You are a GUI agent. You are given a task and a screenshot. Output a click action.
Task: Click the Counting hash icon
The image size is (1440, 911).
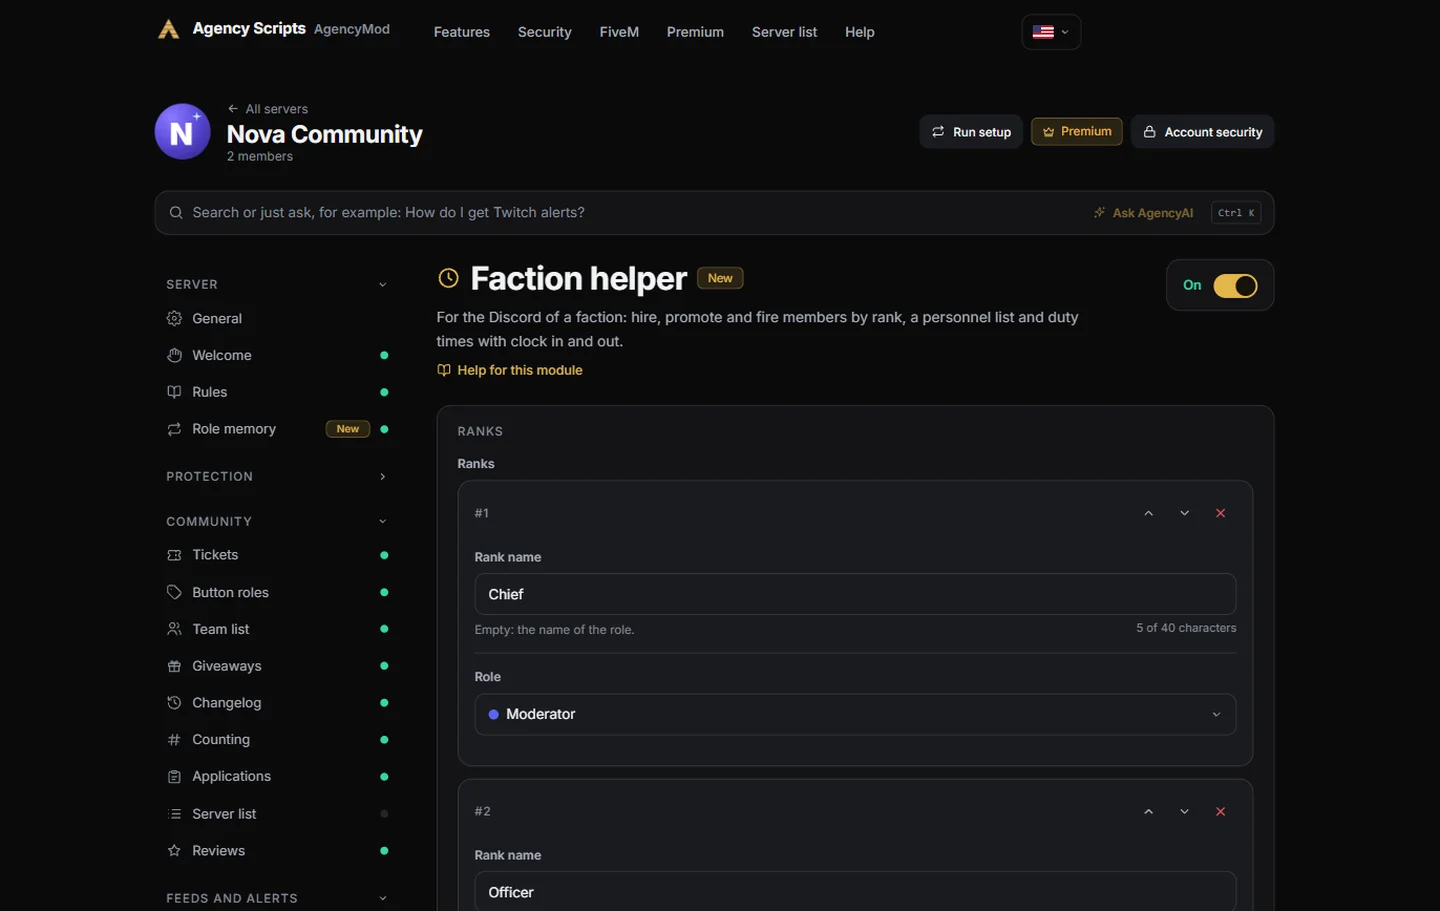(174, 740)
